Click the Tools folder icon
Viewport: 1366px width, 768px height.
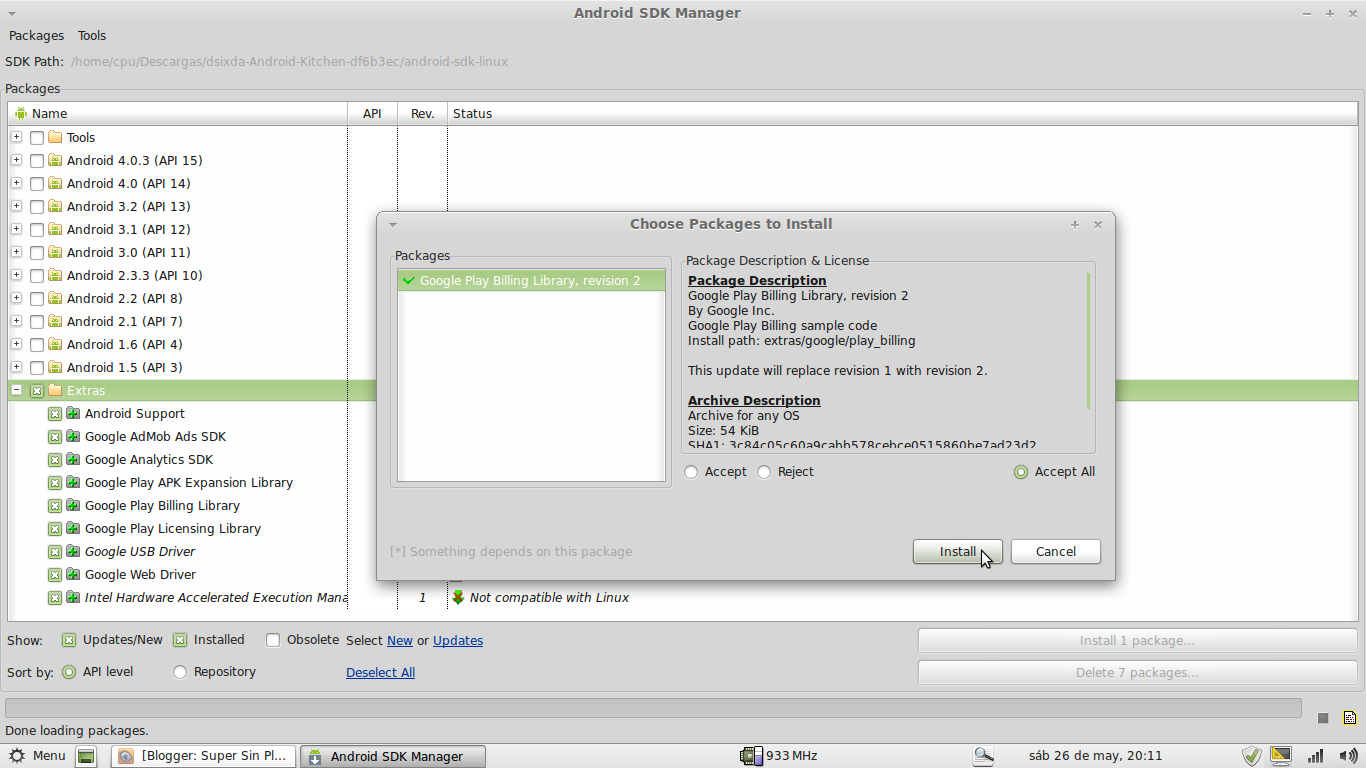[x=55, y=137]
